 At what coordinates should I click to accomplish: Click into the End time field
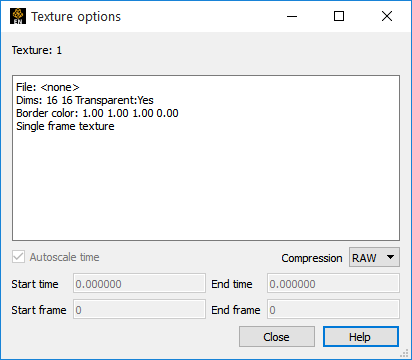[x=333, y=284]
